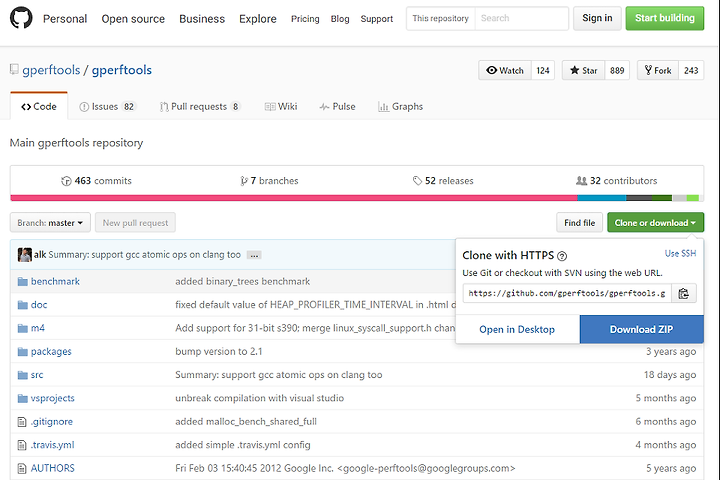
Task: Open the gperftools owner link
Action: pyautogui.click(x=51, y=70)
